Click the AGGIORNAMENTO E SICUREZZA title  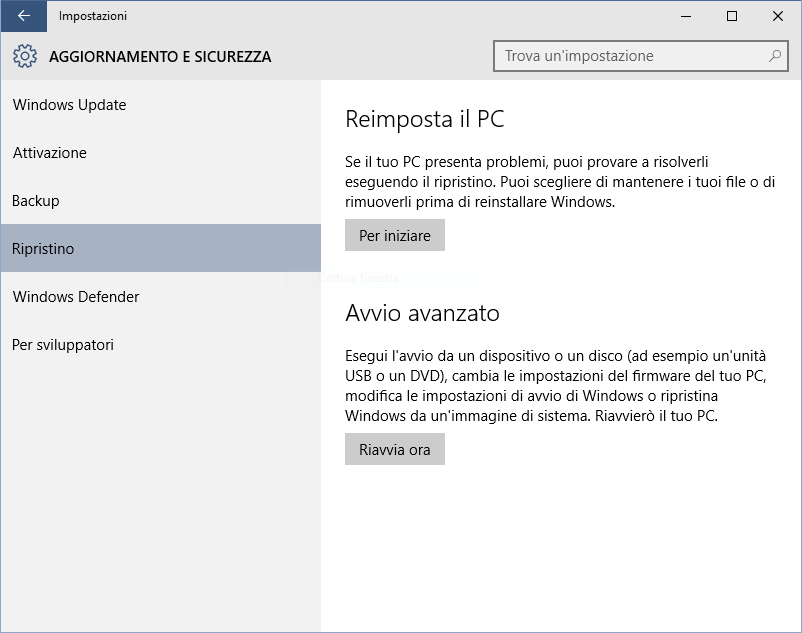click(x=160, y=56)
